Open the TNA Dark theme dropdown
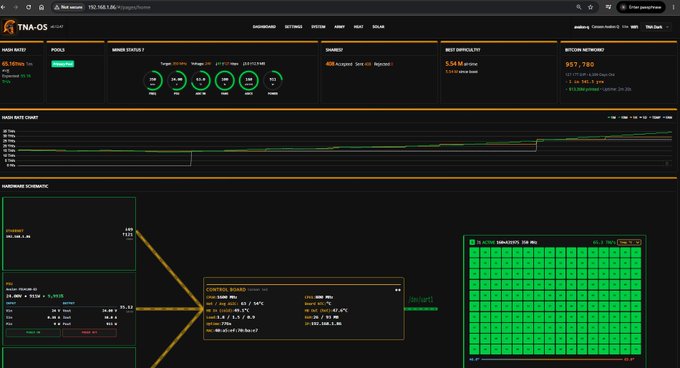The height and width of the screenshot is (368, 680). [657, 27]
